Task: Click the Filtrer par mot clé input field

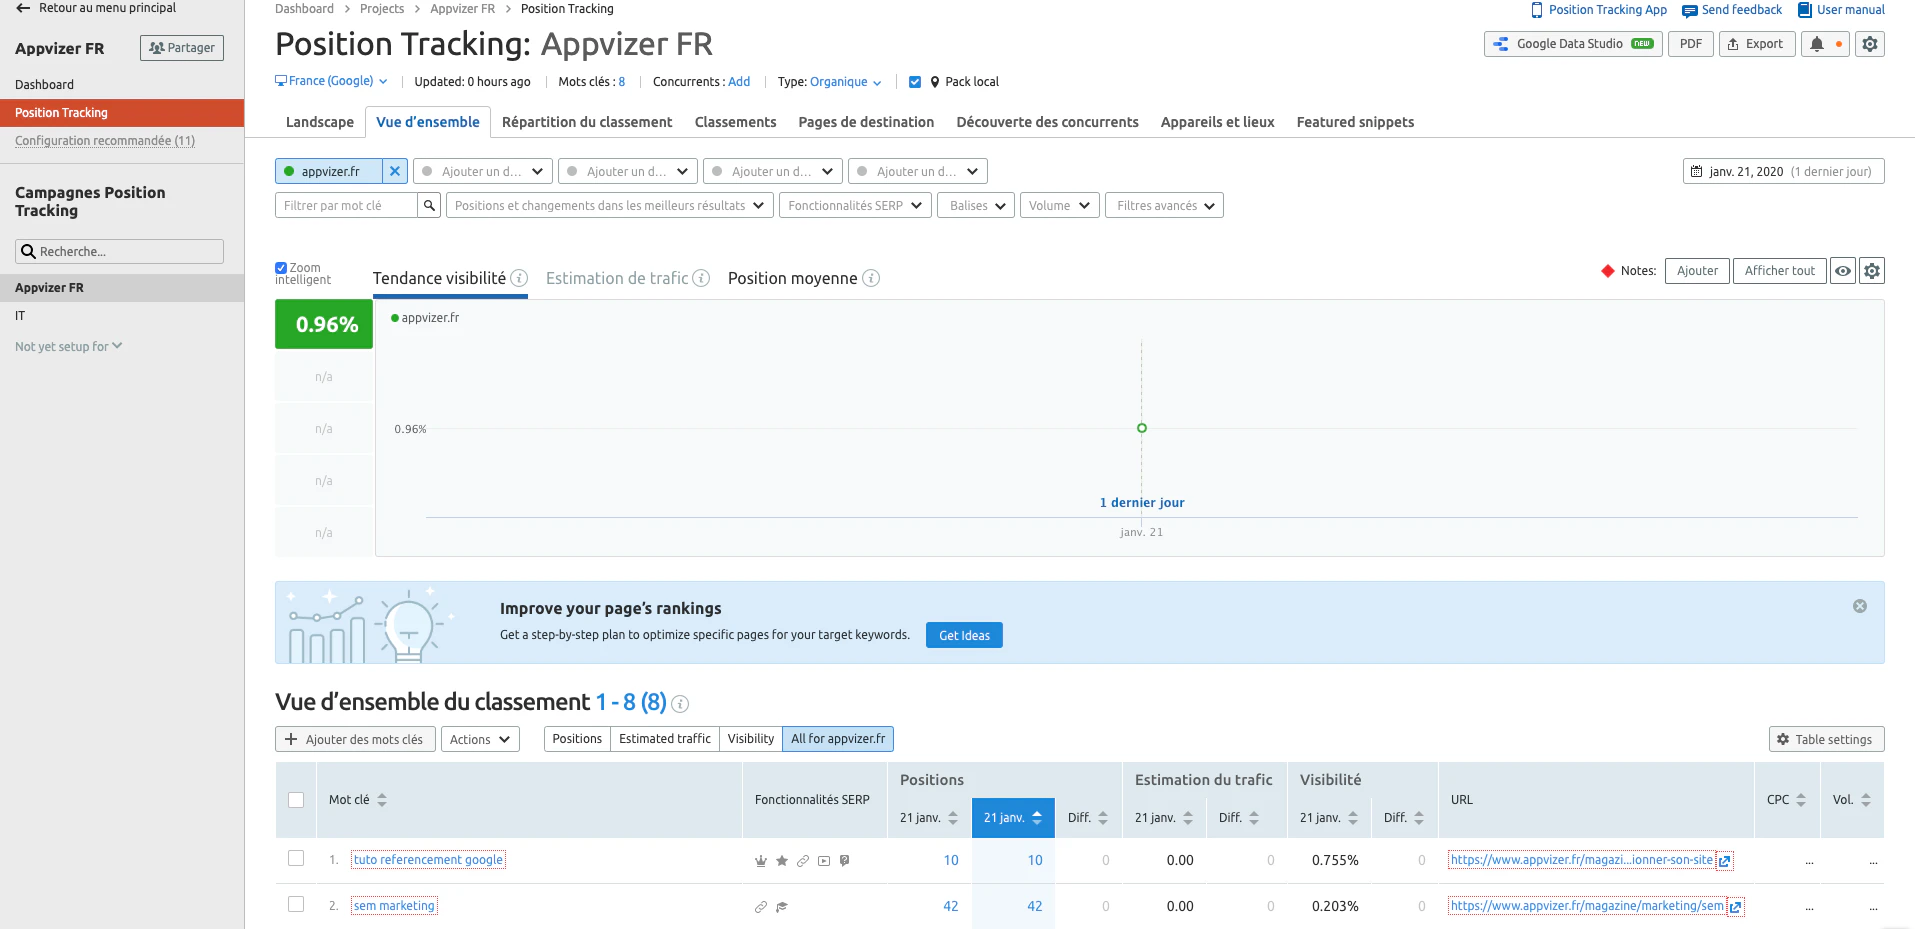Action: [346, 205]
